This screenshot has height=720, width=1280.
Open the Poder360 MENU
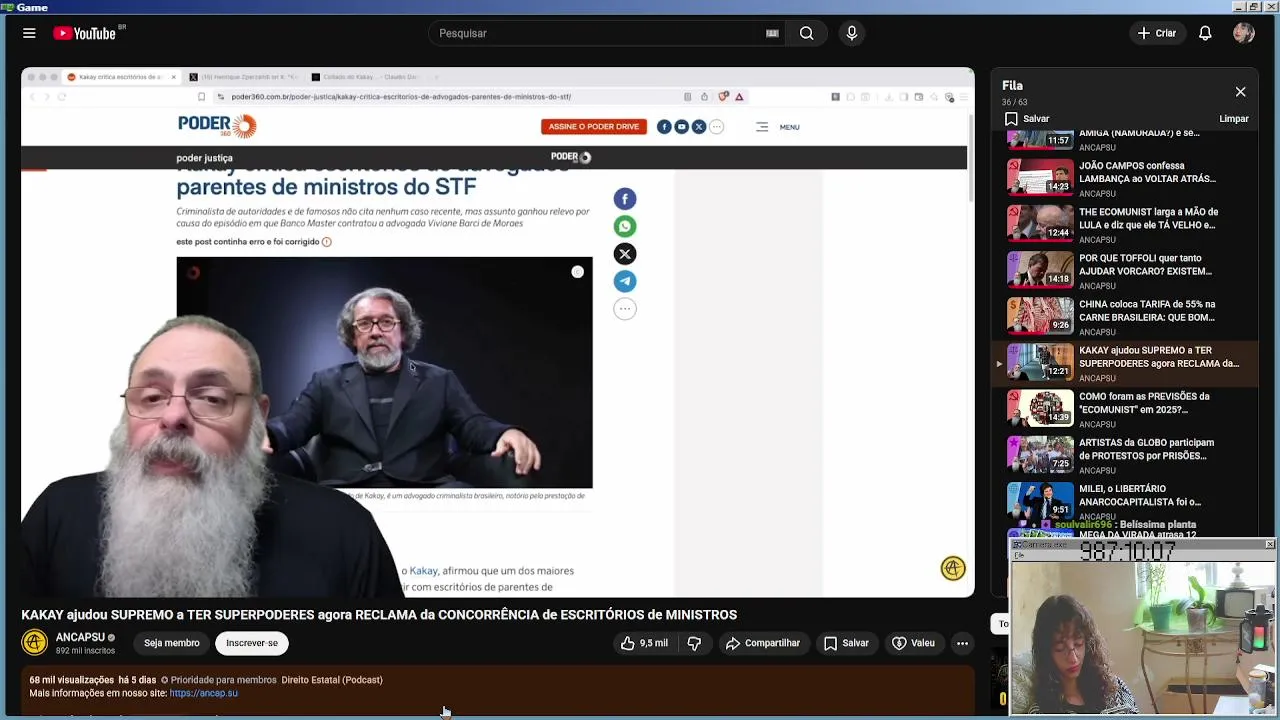[778, 127]
